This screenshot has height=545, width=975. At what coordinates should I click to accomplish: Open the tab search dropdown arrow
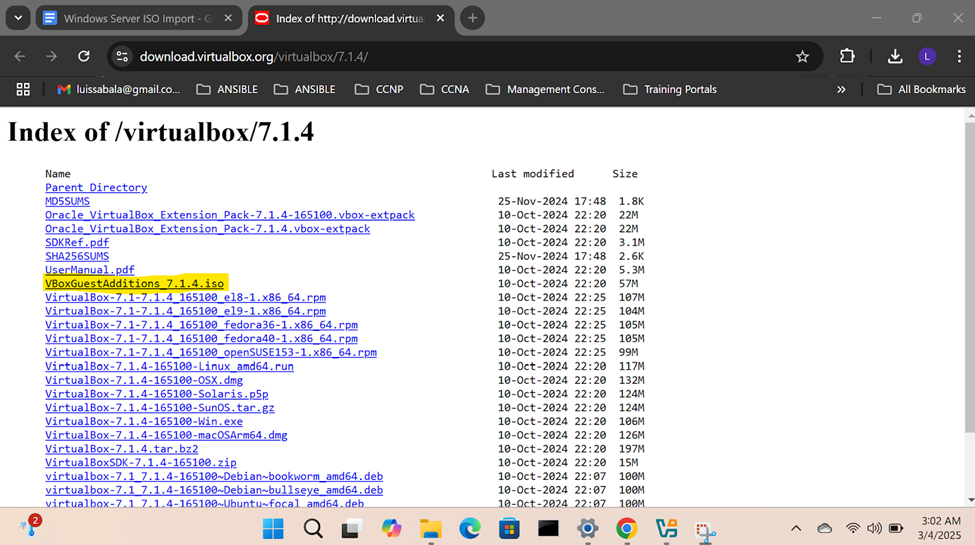click(18, 18)
